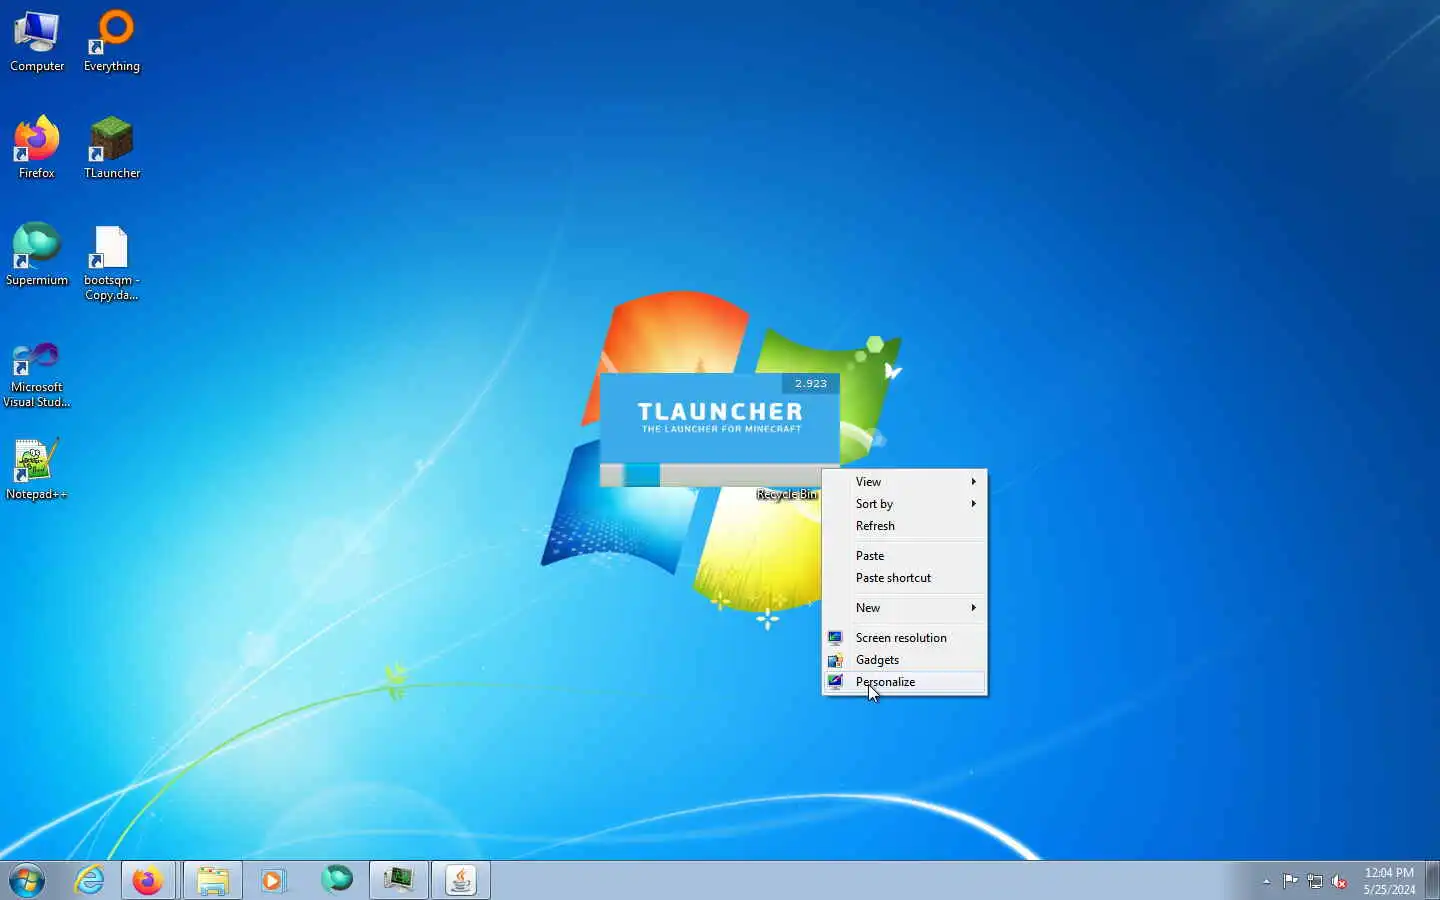Choose Refresh from the context menu
Image resolution: width=1440 pixels, height=900 pixels.
(x=904, y=526)
